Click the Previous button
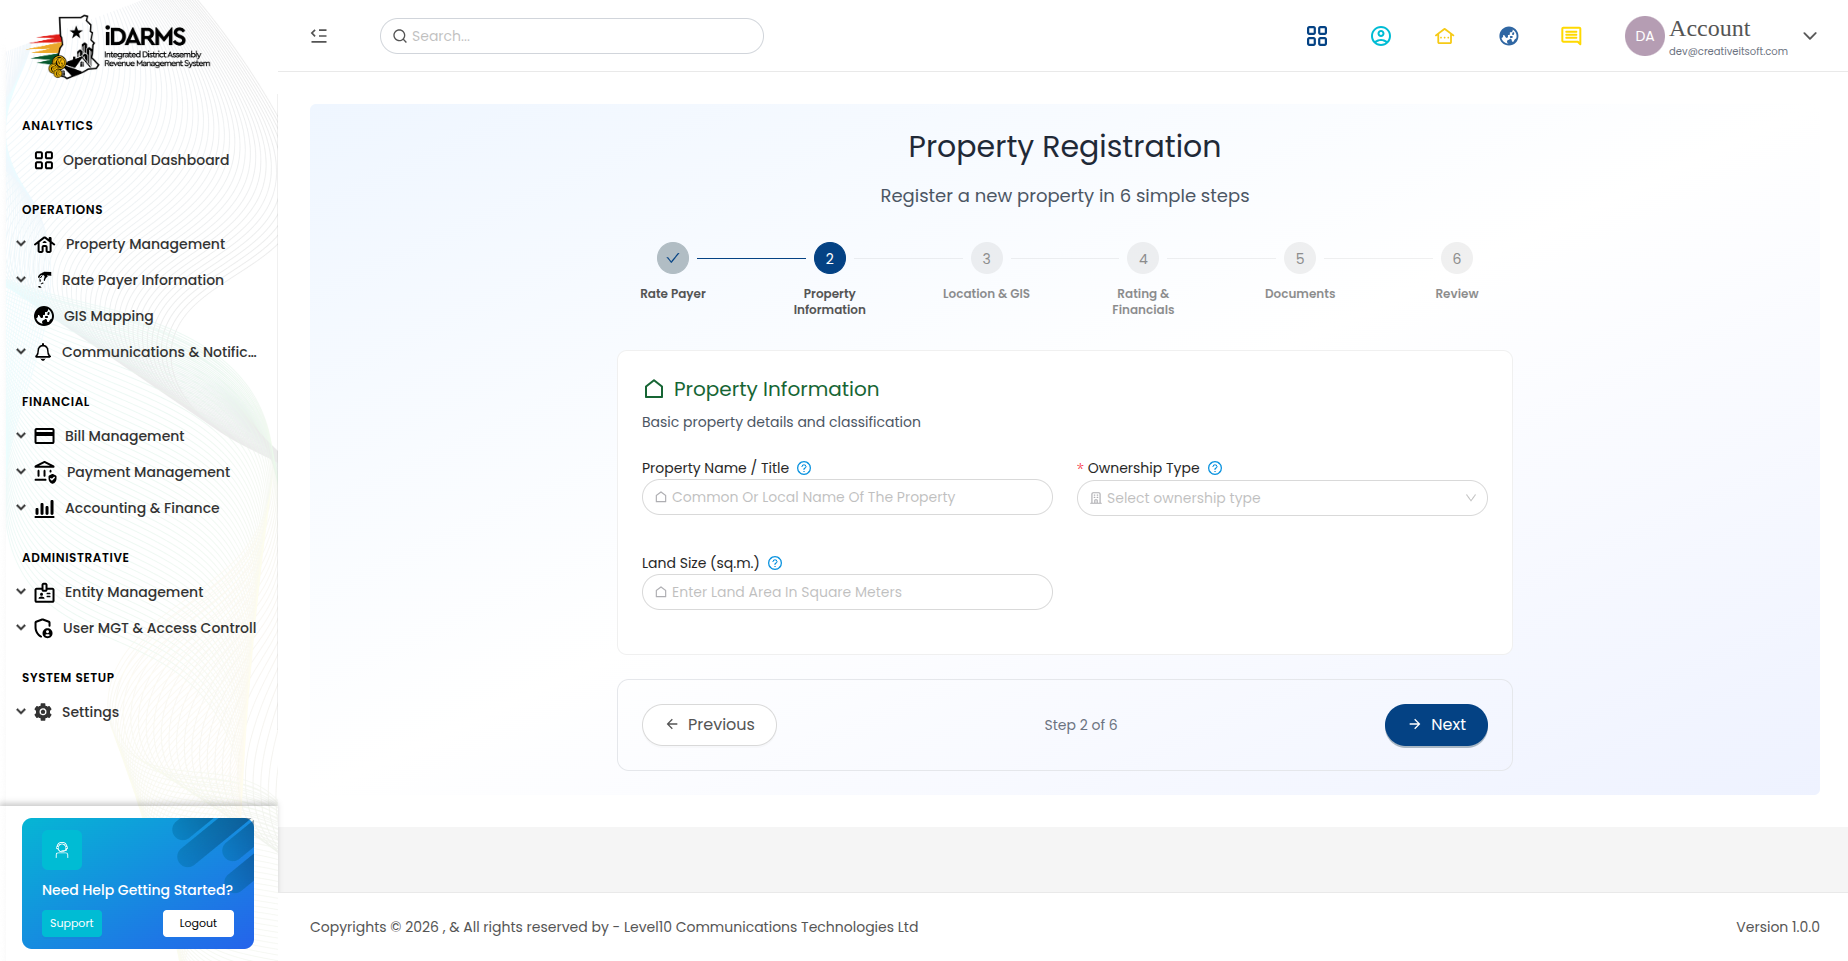Viewport: 1848px width, 961px height. click(709, 725)
